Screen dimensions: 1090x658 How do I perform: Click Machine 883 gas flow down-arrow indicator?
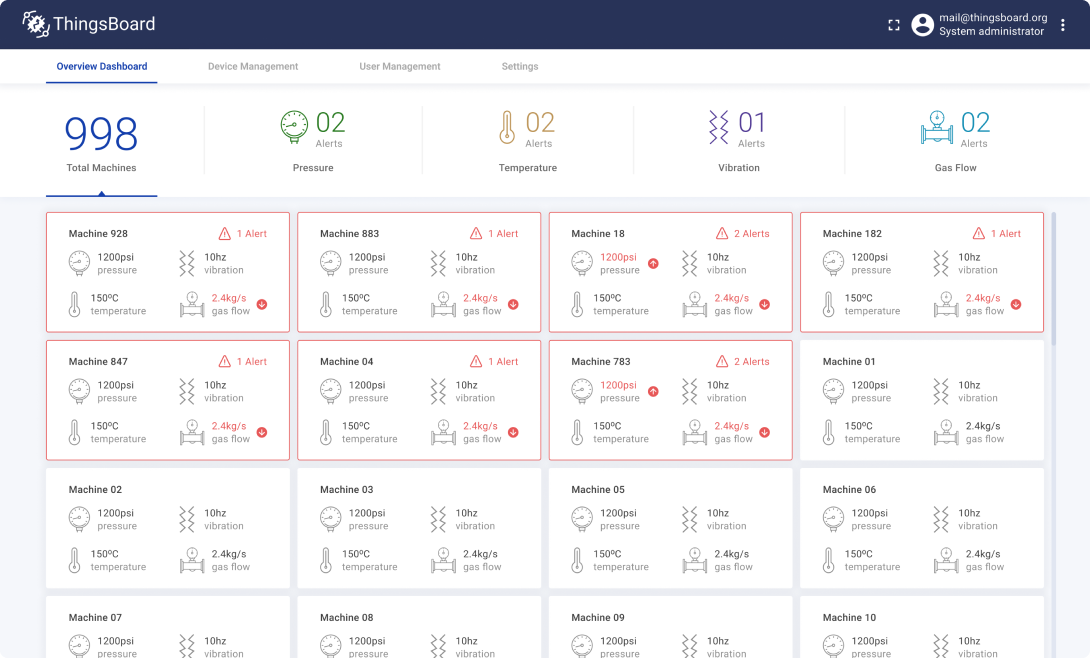pos(513,304)
